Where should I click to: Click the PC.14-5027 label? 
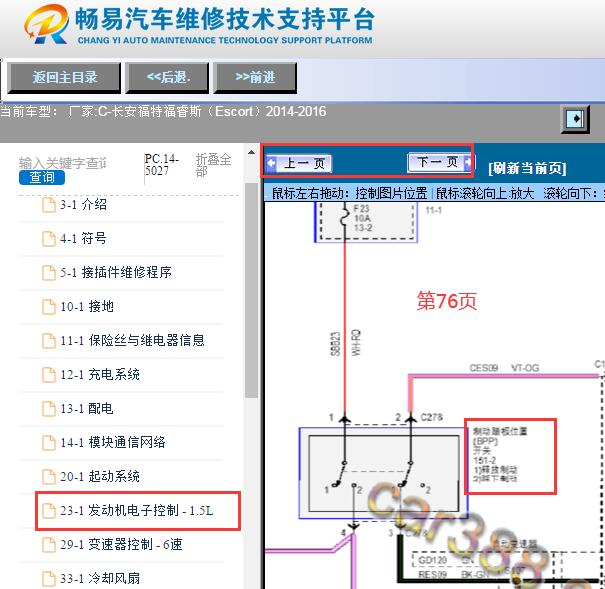click(x=162, y=164)
